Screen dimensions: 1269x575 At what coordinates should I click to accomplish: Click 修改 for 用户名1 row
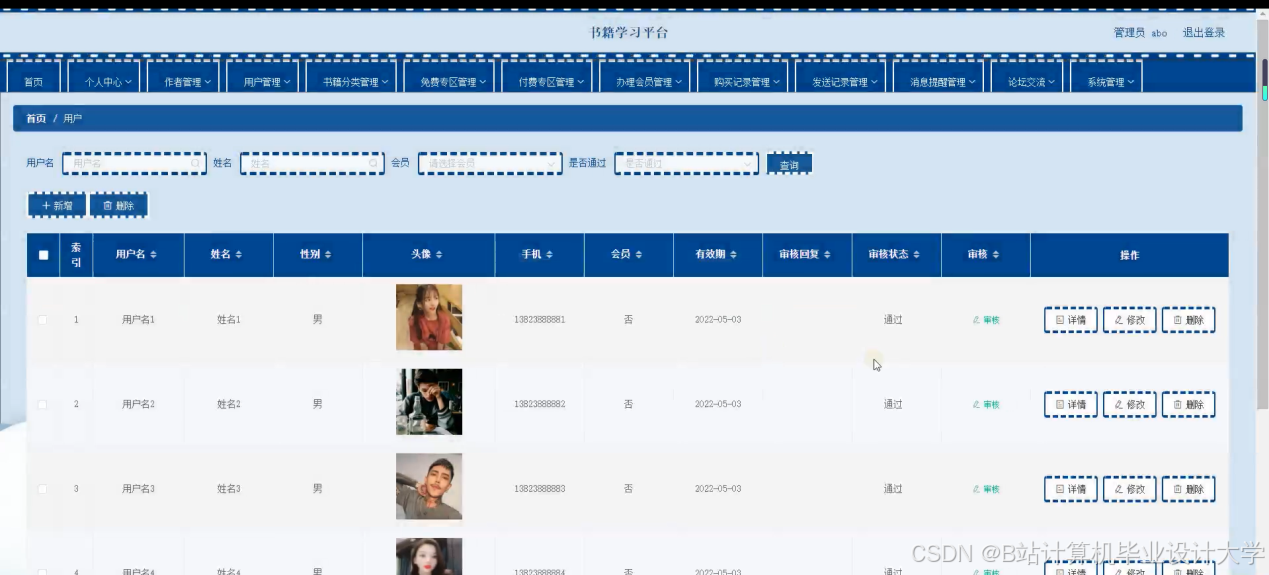[1130, 320]
